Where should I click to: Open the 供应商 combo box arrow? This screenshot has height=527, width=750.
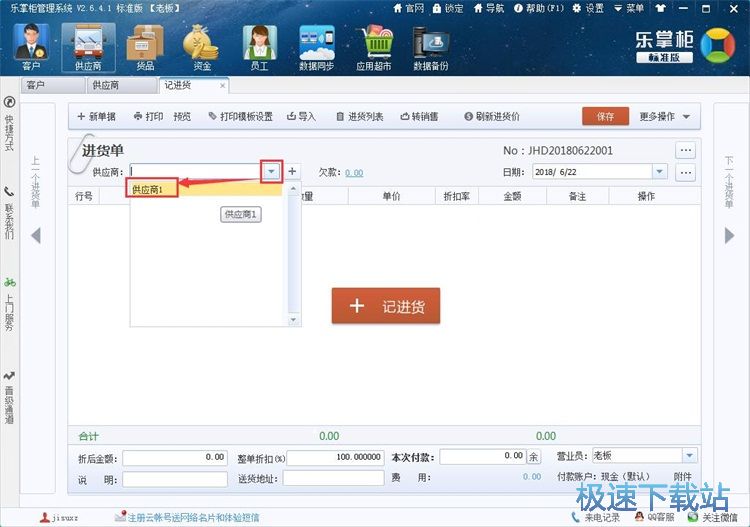coord(271,171)
